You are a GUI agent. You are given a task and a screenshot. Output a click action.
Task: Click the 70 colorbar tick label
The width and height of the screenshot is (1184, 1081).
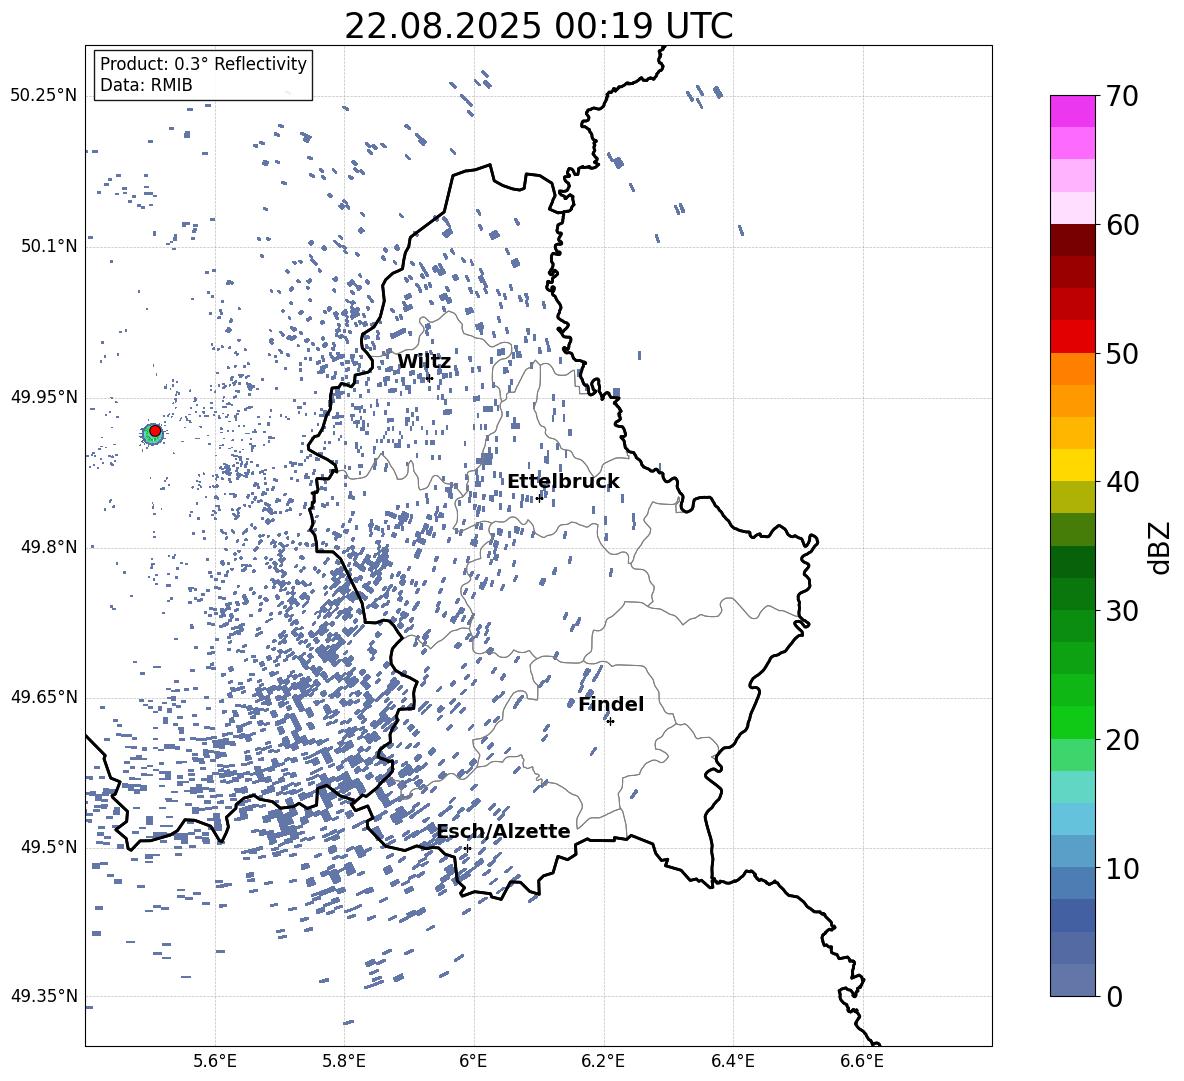1123,96
